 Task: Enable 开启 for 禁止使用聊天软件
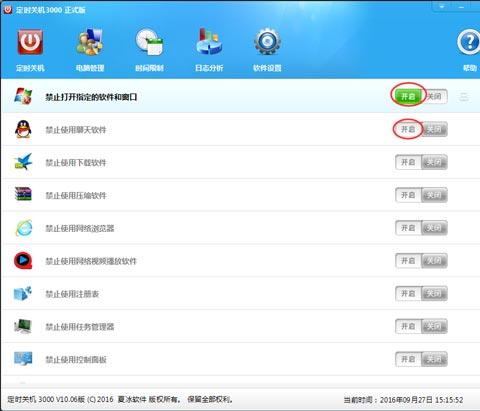[x=408, y=129]
